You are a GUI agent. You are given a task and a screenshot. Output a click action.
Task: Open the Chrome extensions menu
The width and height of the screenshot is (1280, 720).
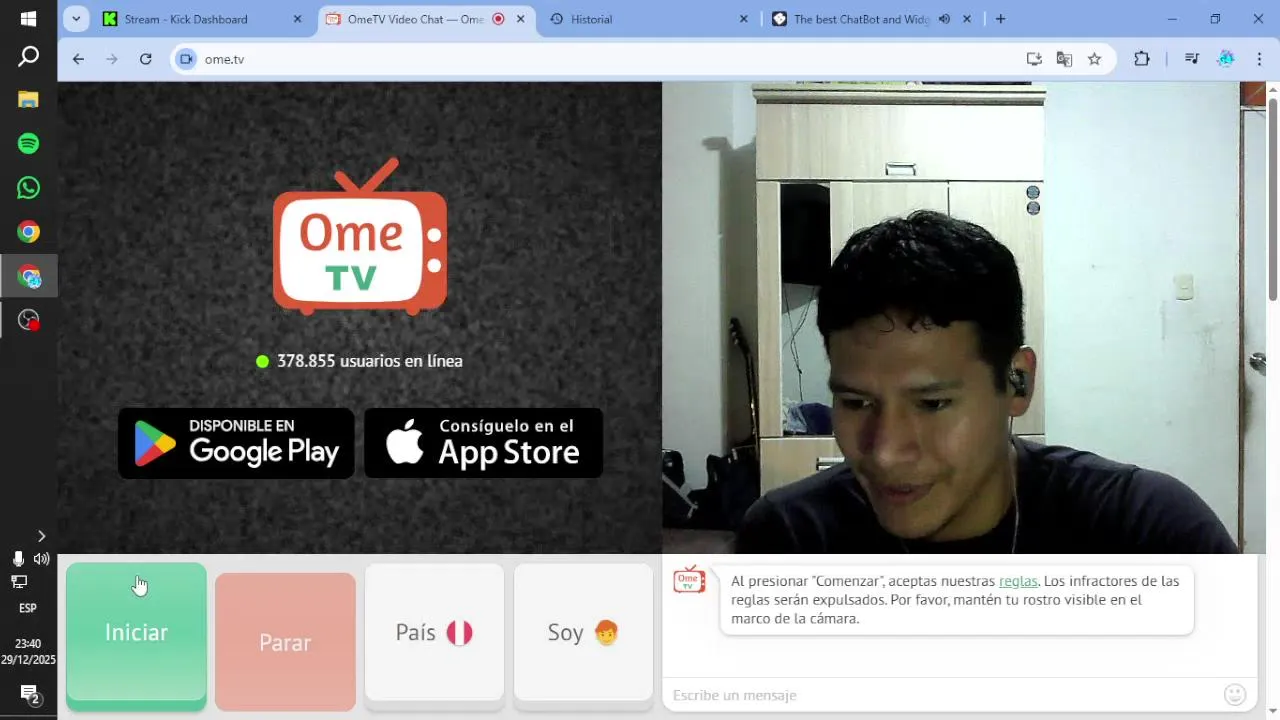1141,59
